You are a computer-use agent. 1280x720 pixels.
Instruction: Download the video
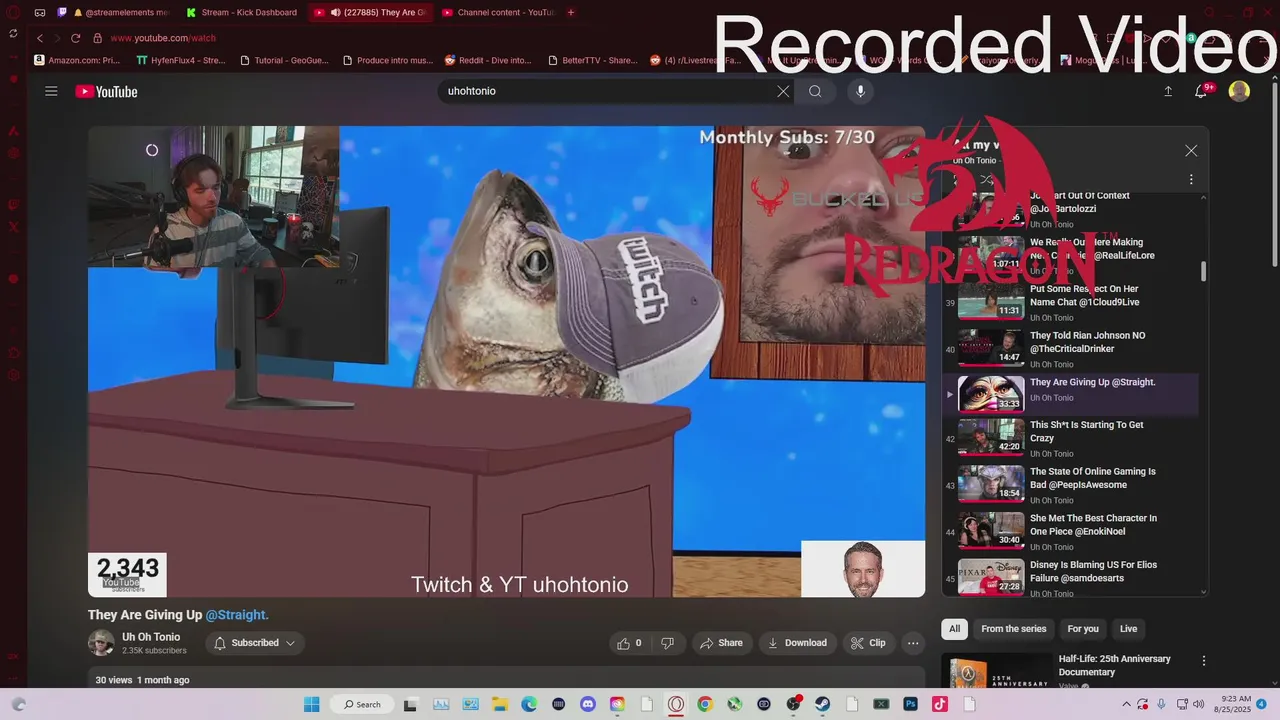coord(797,643)
